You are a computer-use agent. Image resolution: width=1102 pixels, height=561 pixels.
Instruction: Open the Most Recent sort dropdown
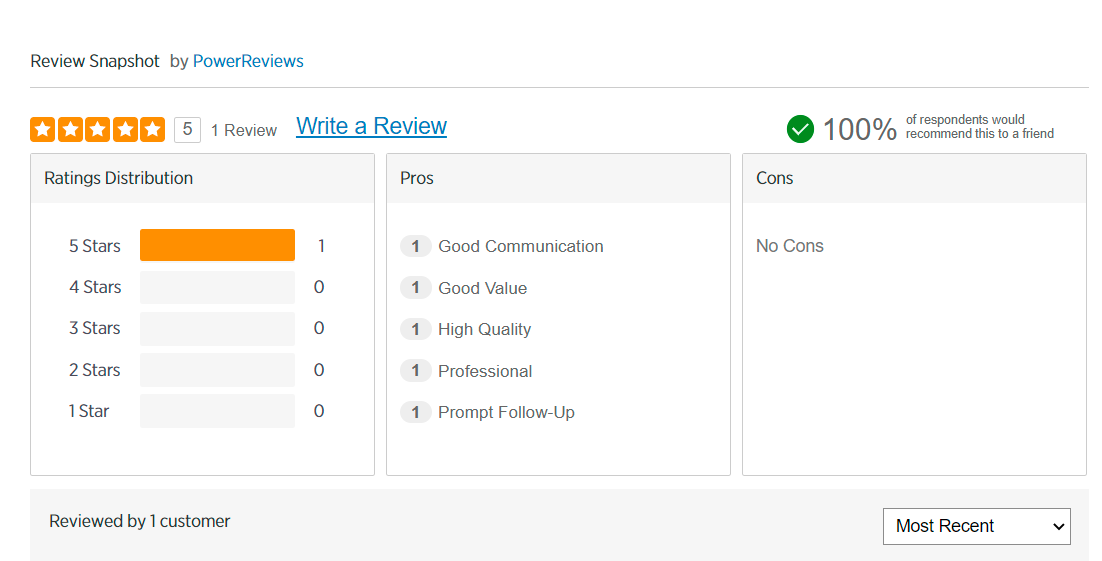pyautogui.click(x=976, y=526)
